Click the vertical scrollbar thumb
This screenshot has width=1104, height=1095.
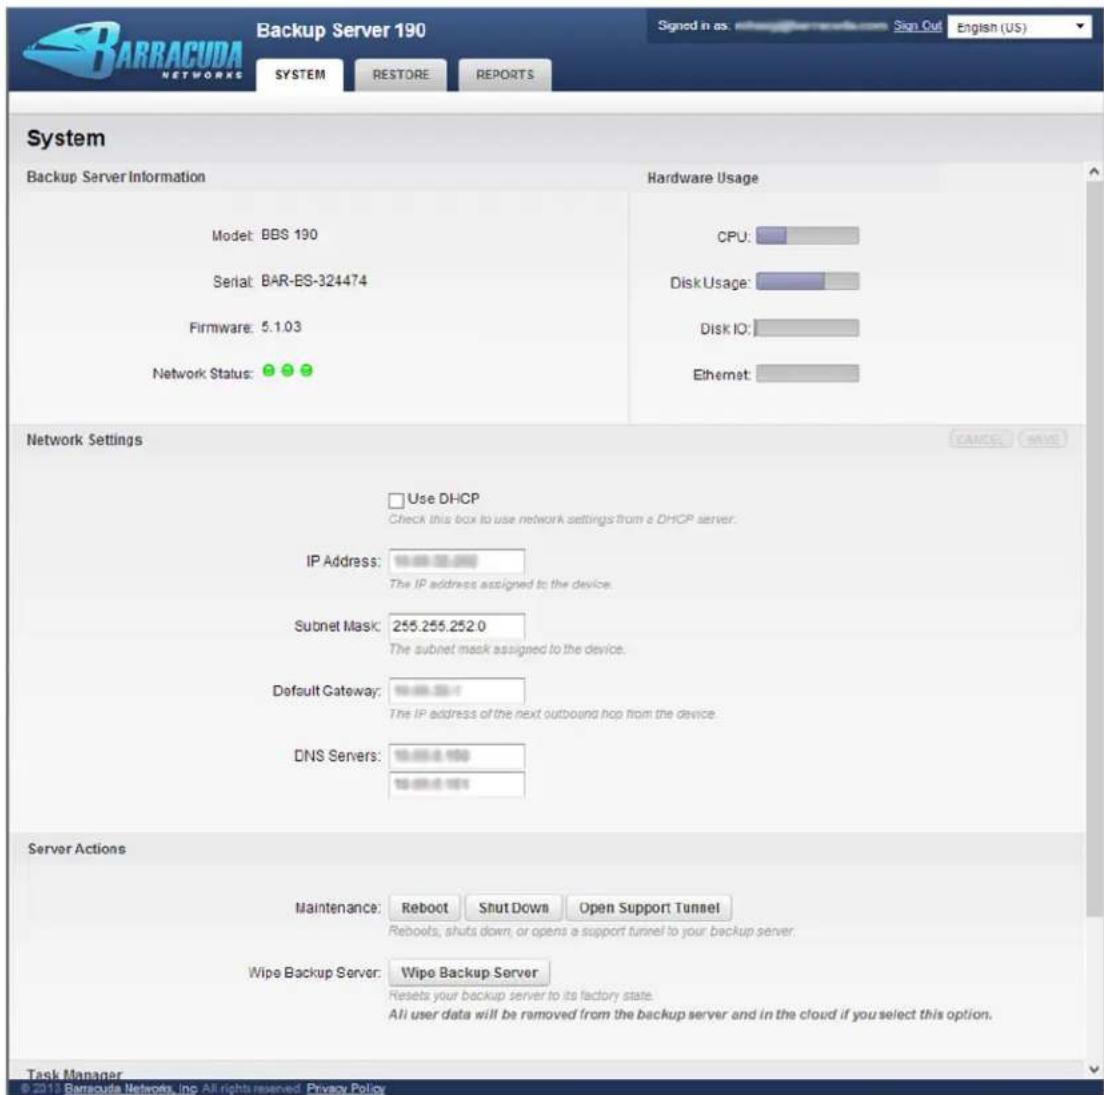[x=1094, y=549]
